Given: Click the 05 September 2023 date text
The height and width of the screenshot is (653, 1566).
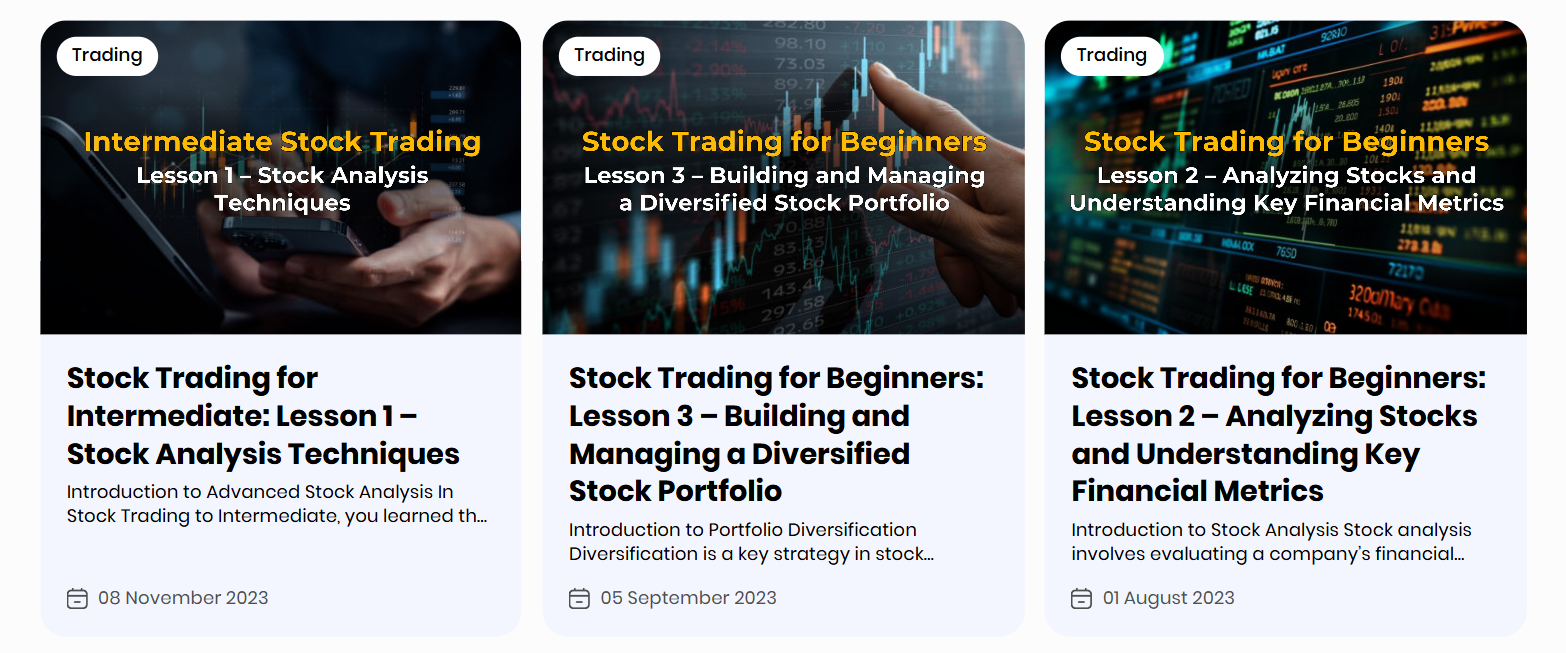Looking at the screenshot, I should [x=688, y=598].
